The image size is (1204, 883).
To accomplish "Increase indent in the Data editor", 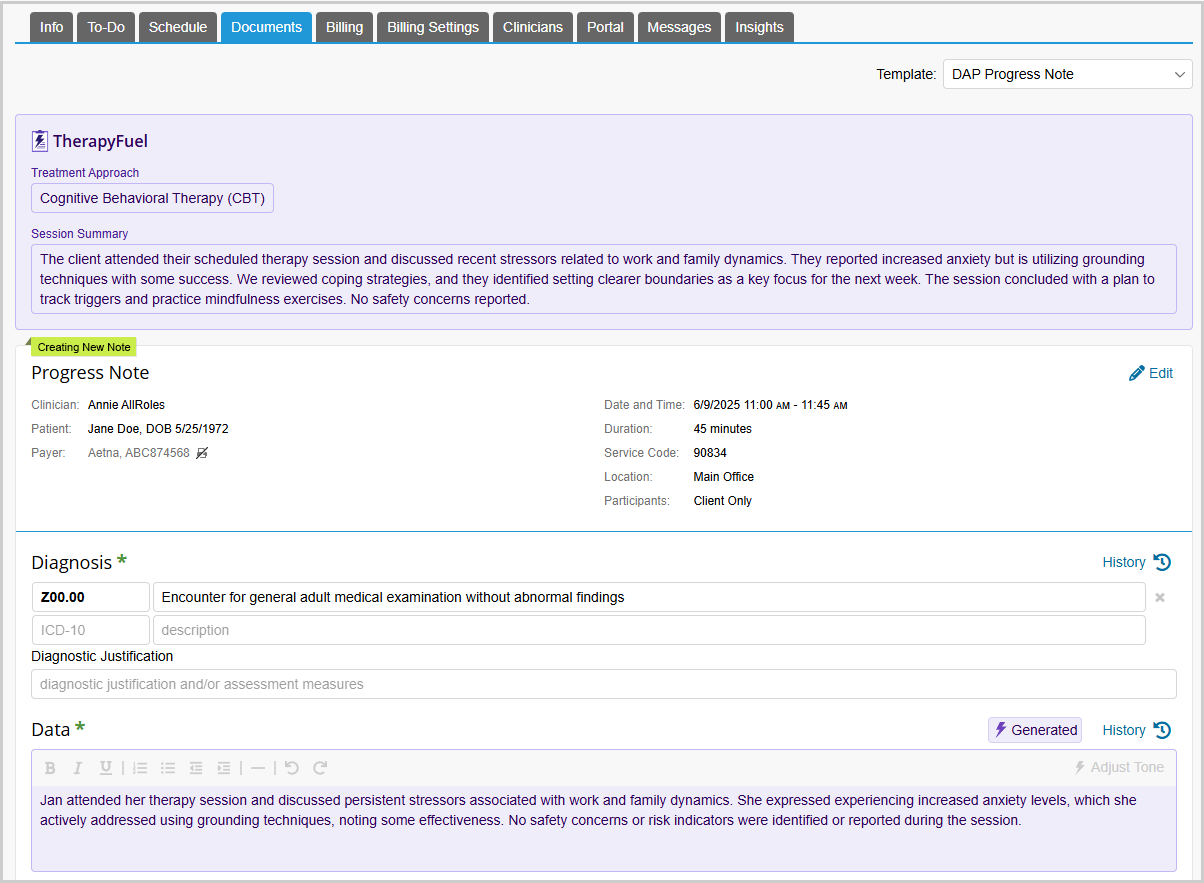I will pyautogui.click(x=224, y=768).
